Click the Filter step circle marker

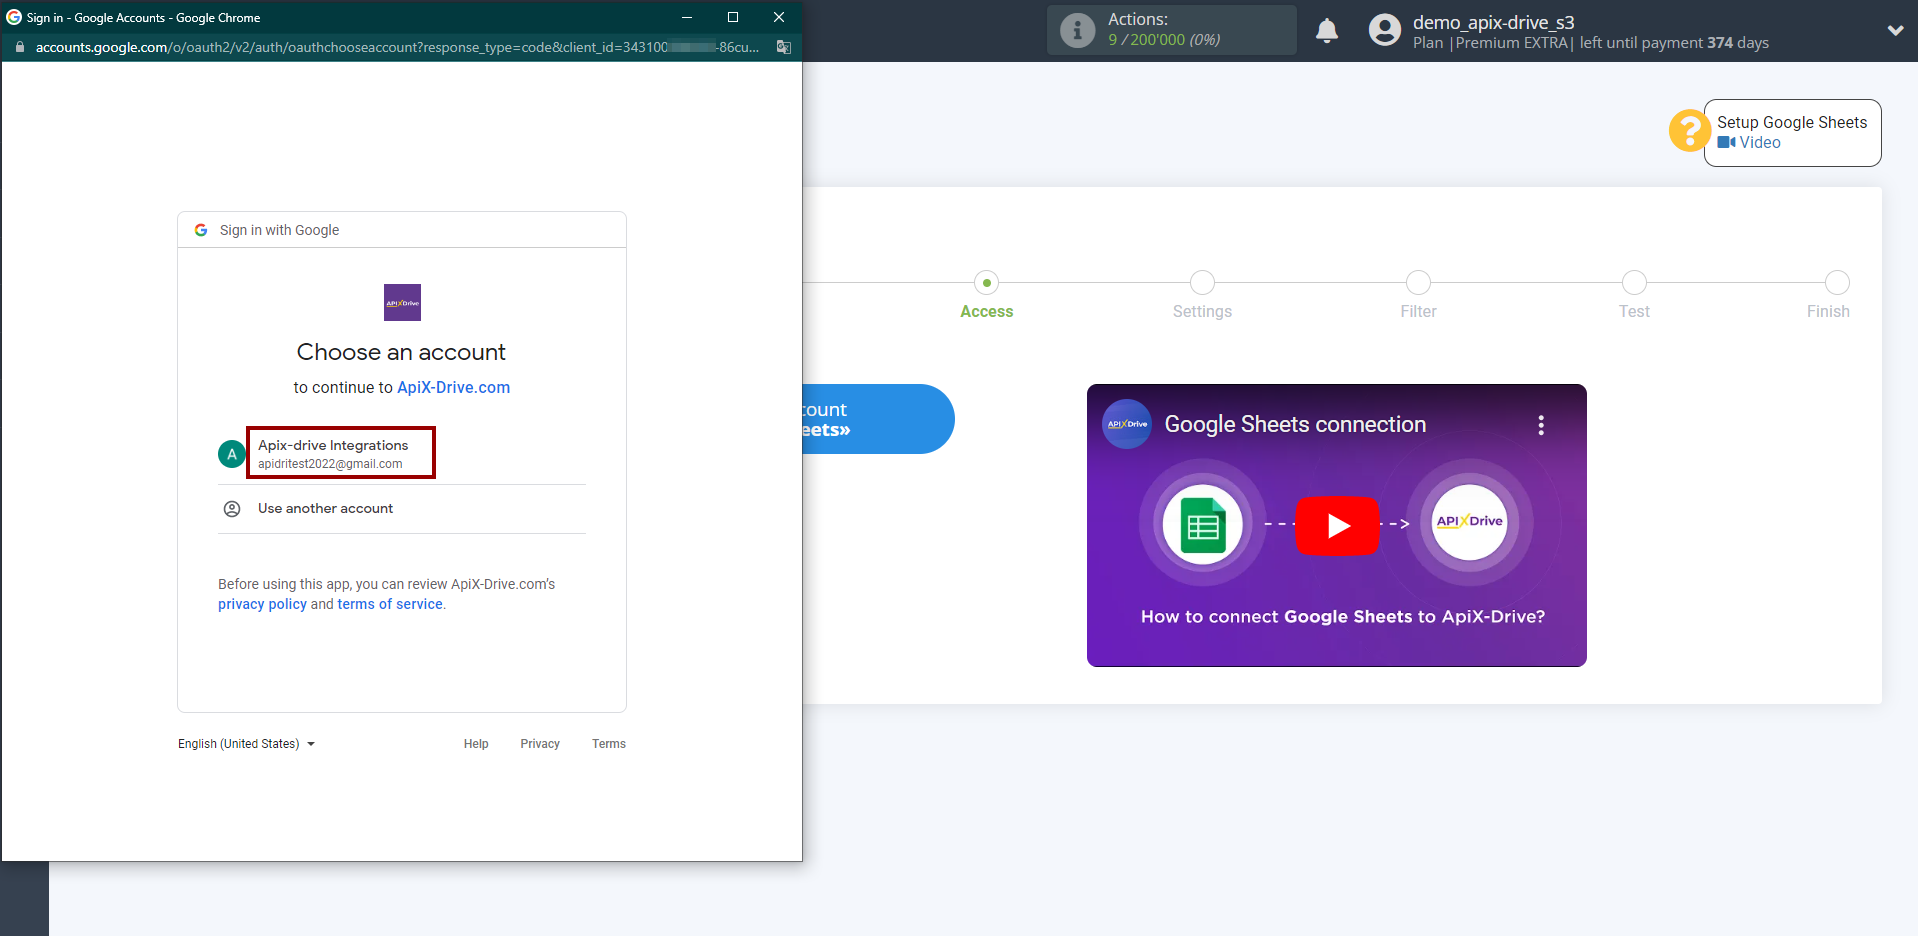pyautogui.click(x=1418, y=283)
